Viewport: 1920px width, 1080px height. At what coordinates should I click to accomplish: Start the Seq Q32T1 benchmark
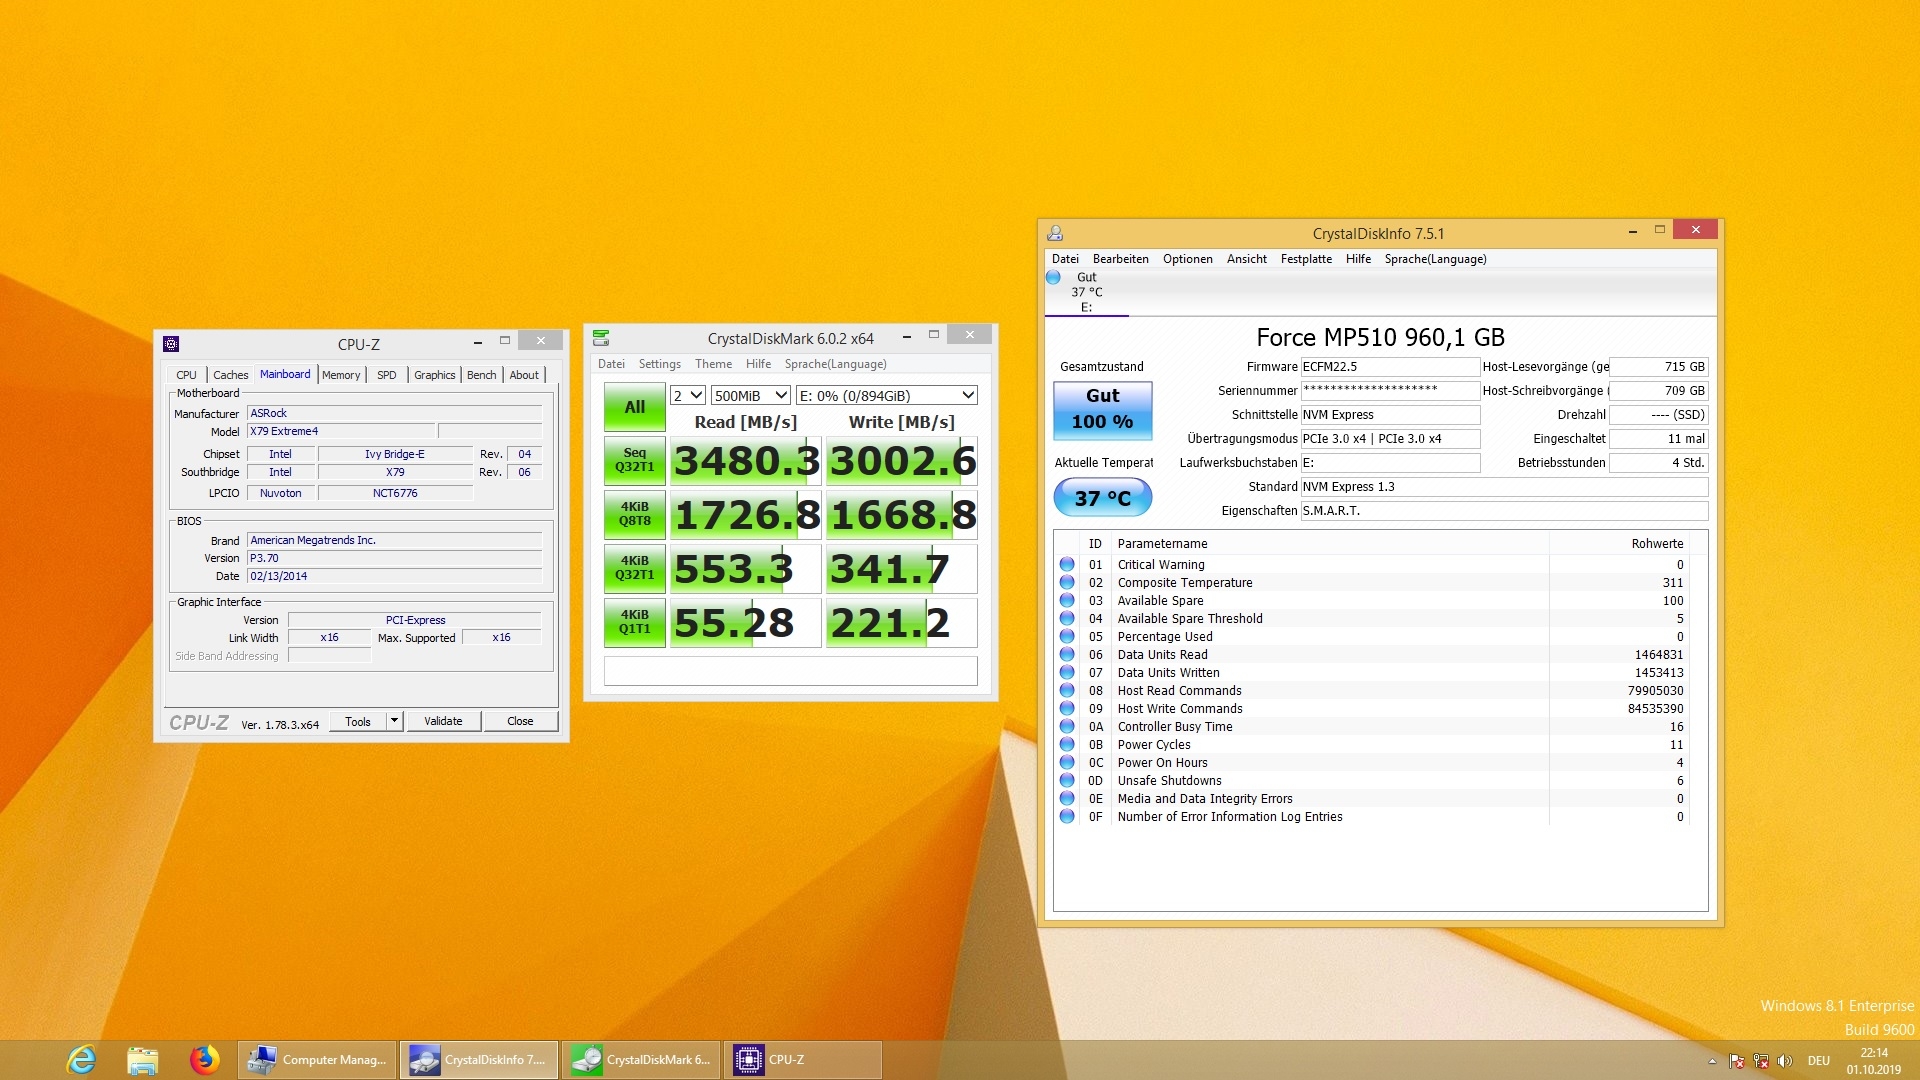tap(635, 460)
